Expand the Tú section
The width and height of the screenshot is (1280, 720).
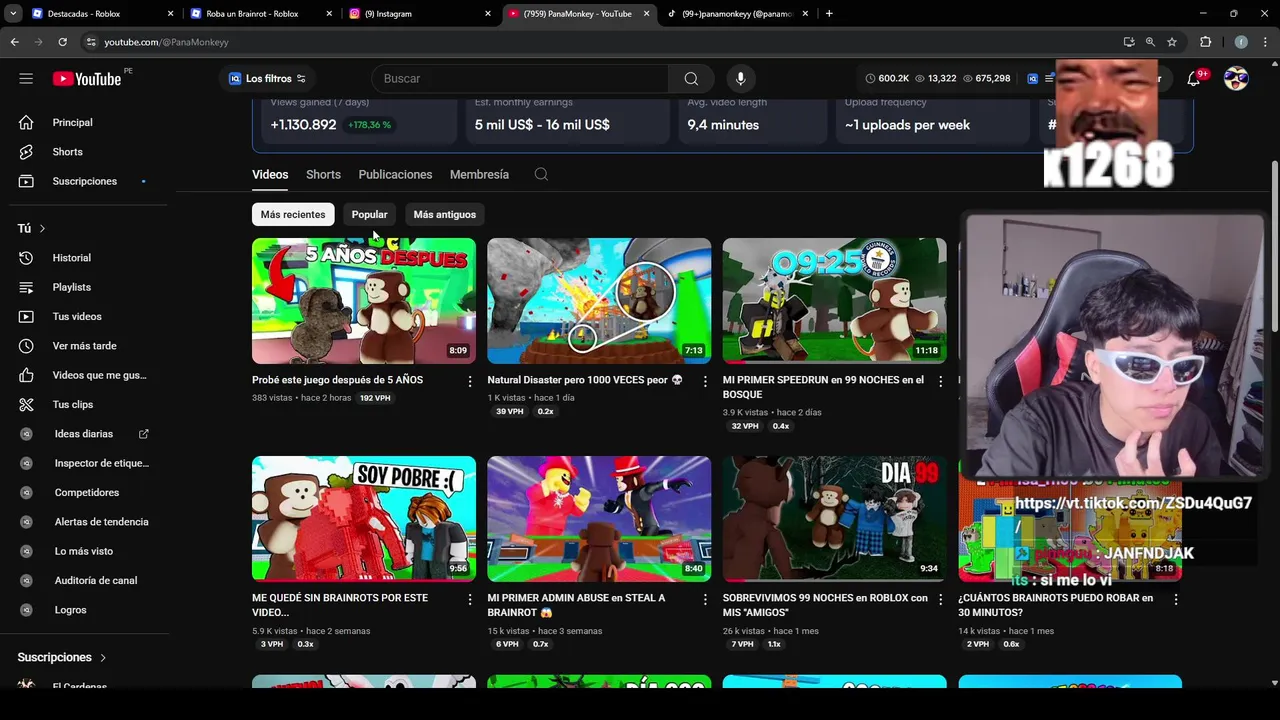[x=32, y=228]
